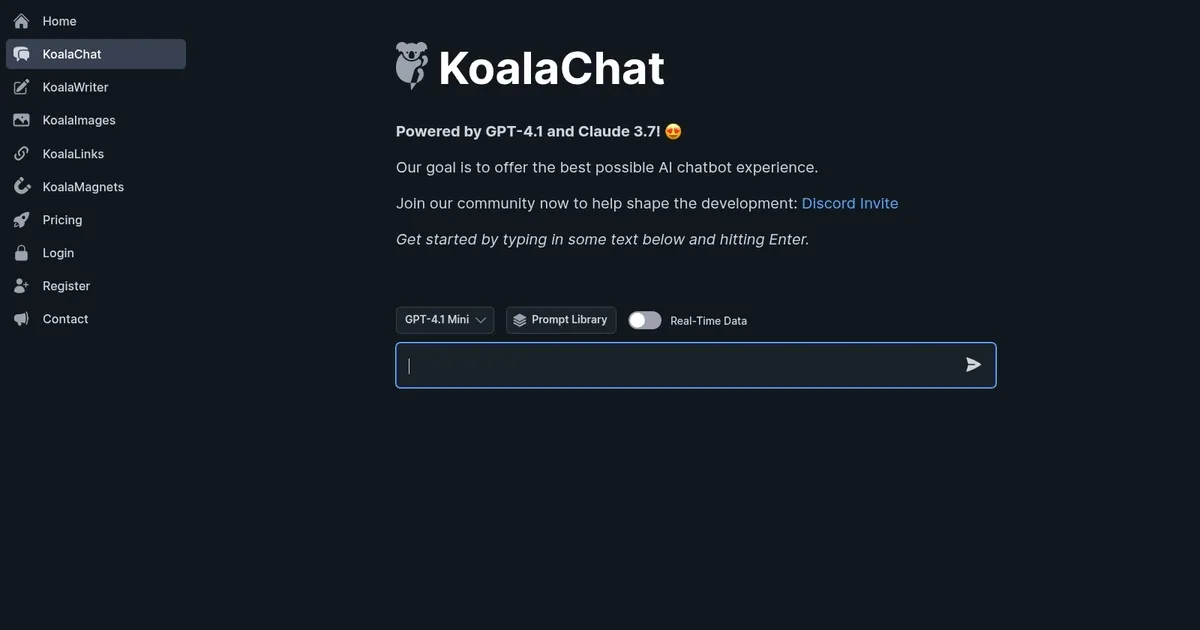Image resolution: width=1200 pixels, height=630 pixels.
Task: Click the Home house icon
Action: pos(21,21)
